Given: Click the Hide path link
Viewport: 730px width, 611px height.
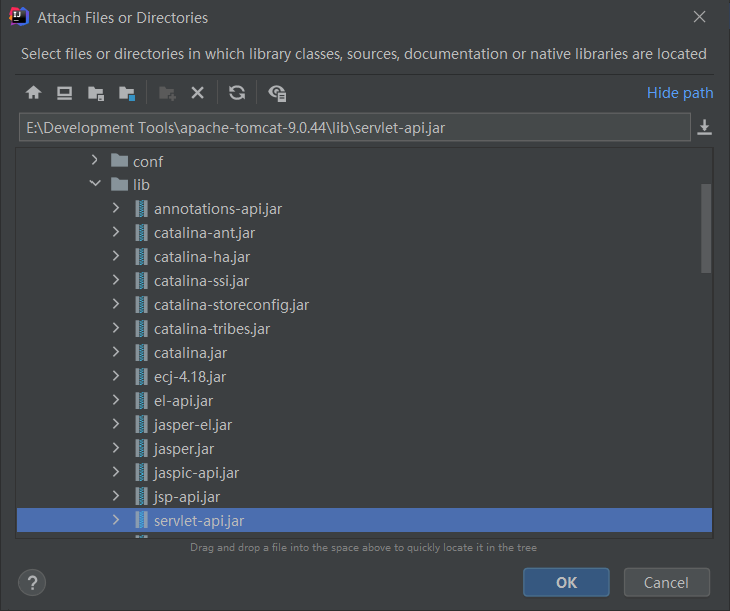Looking at the screenshot, I should point(680,93).
